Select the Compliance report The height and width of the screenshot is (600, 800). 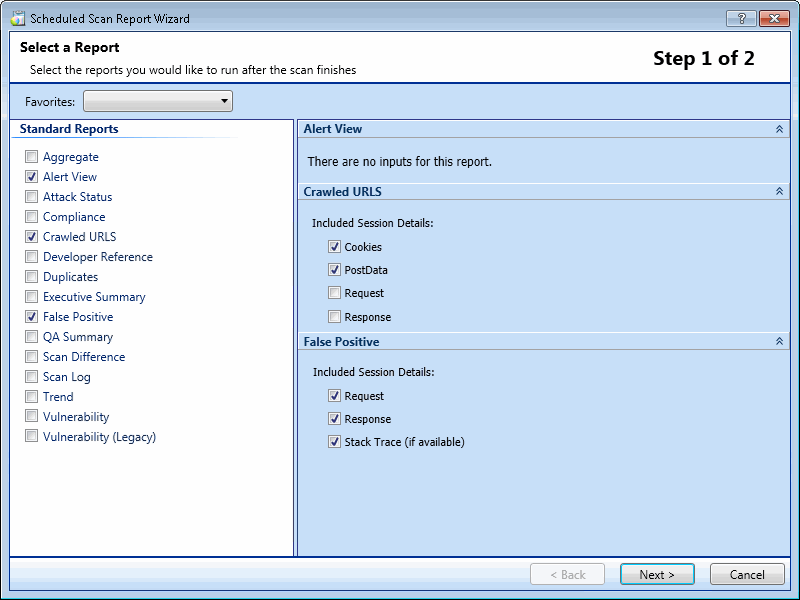point(30,217)
